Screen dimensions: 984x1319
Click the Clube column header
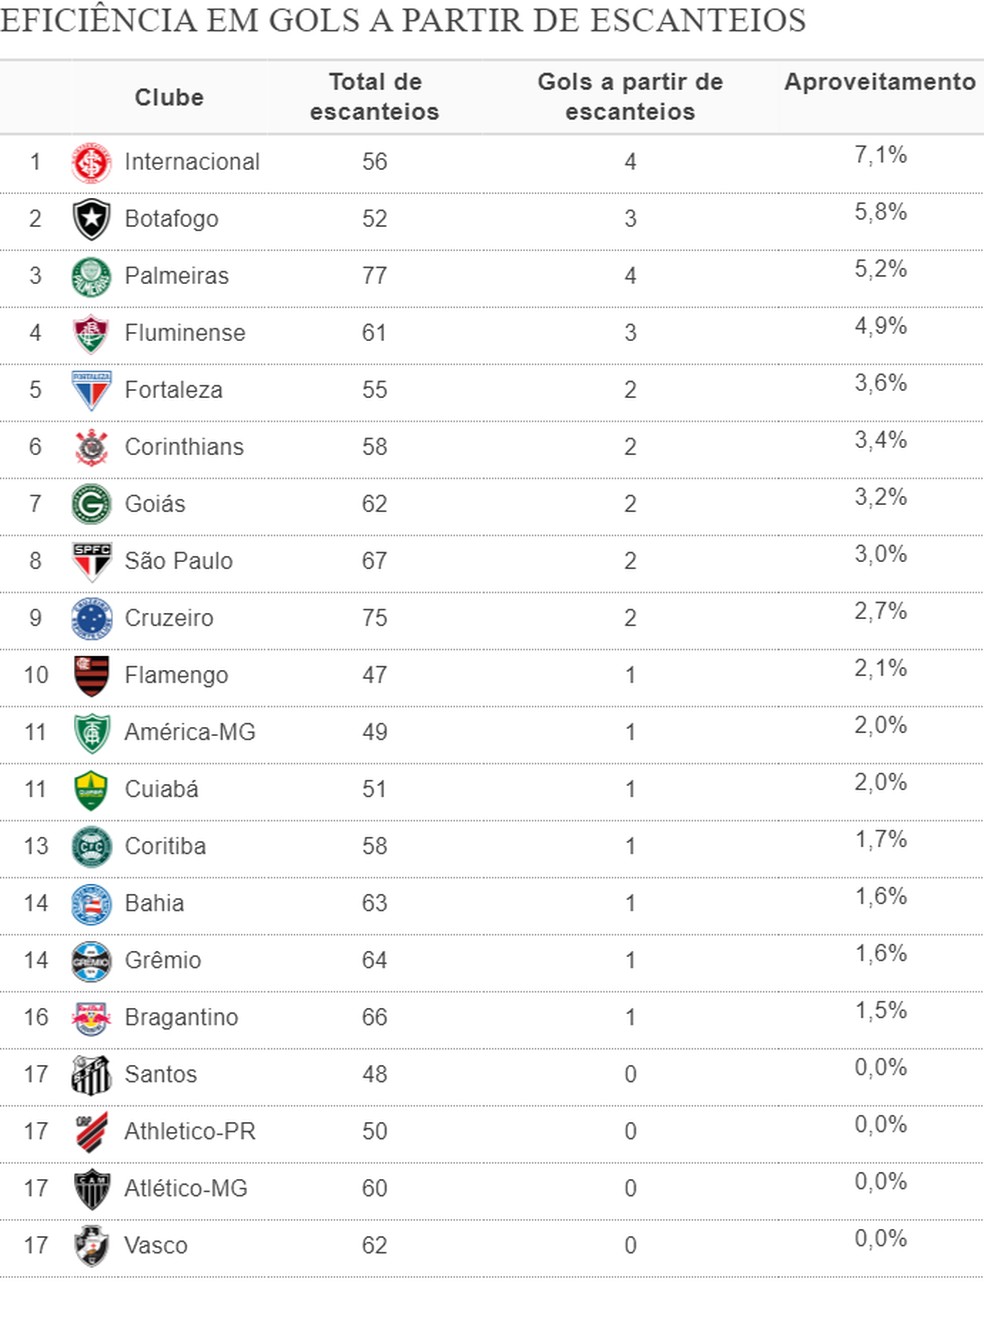[x=169, y=97]
